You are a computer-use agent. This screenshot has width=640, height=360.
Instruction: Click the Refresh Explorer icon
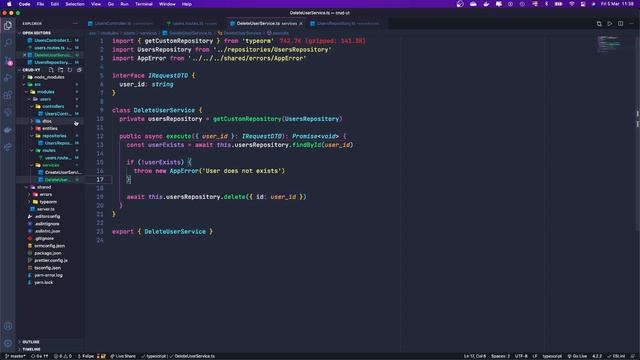pyautogui.click(x=70, y=70)
